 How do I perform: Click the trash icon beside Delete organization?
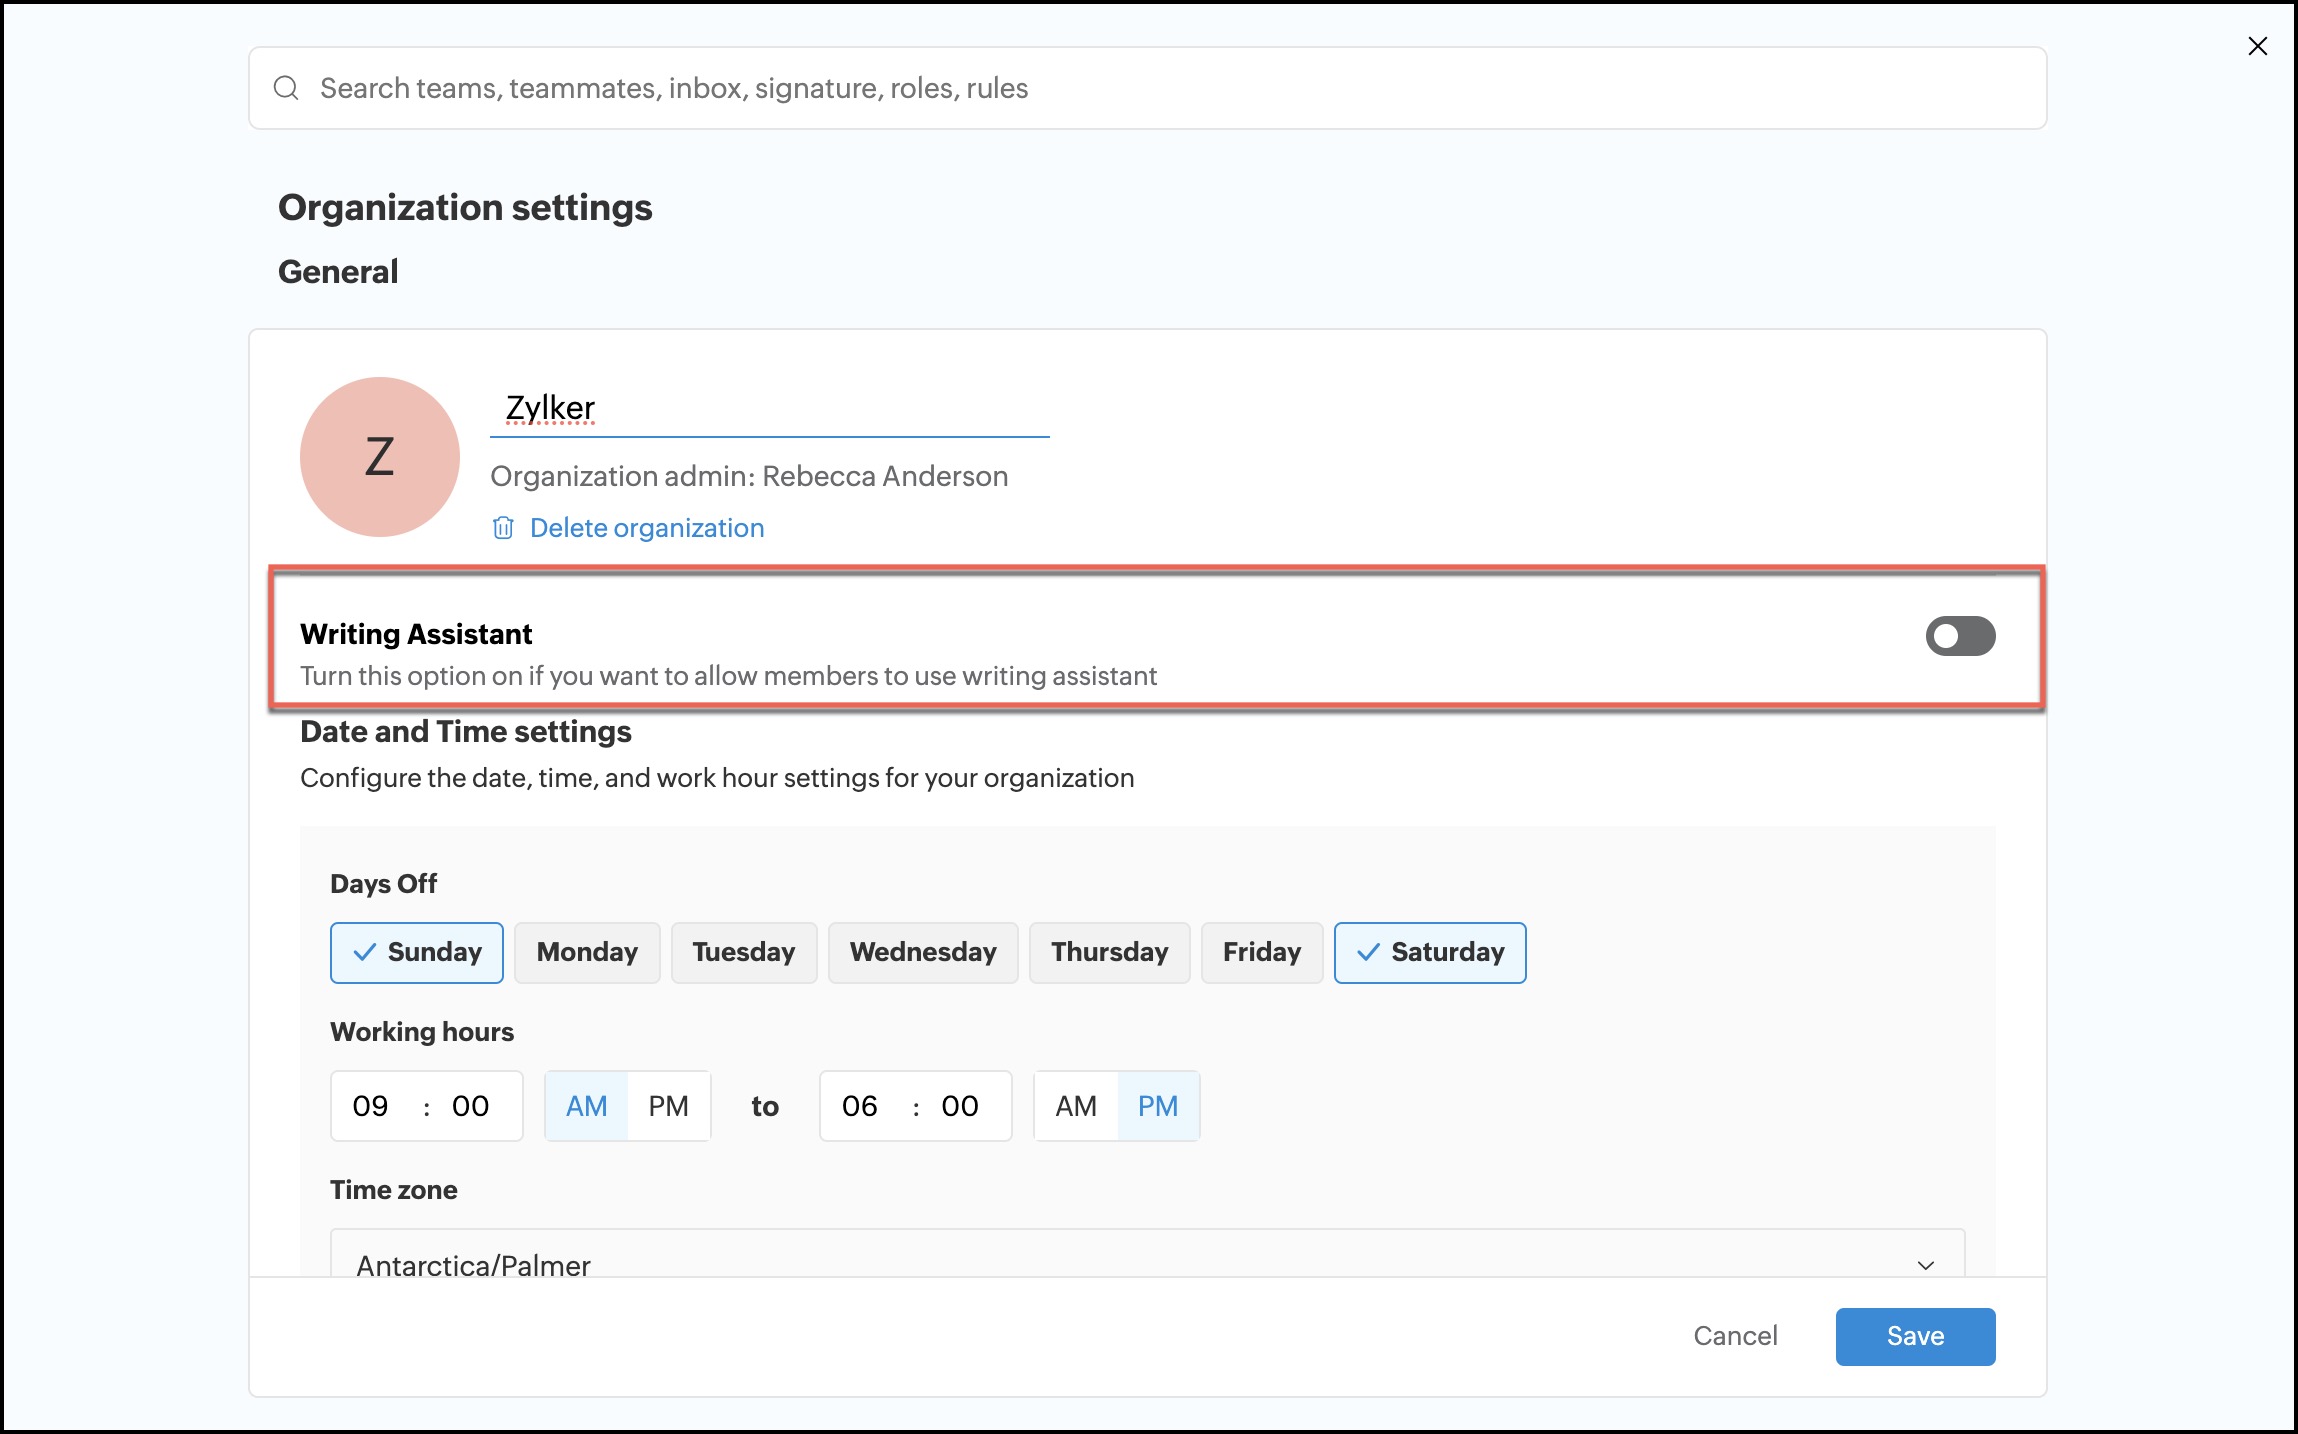point(503,528)
